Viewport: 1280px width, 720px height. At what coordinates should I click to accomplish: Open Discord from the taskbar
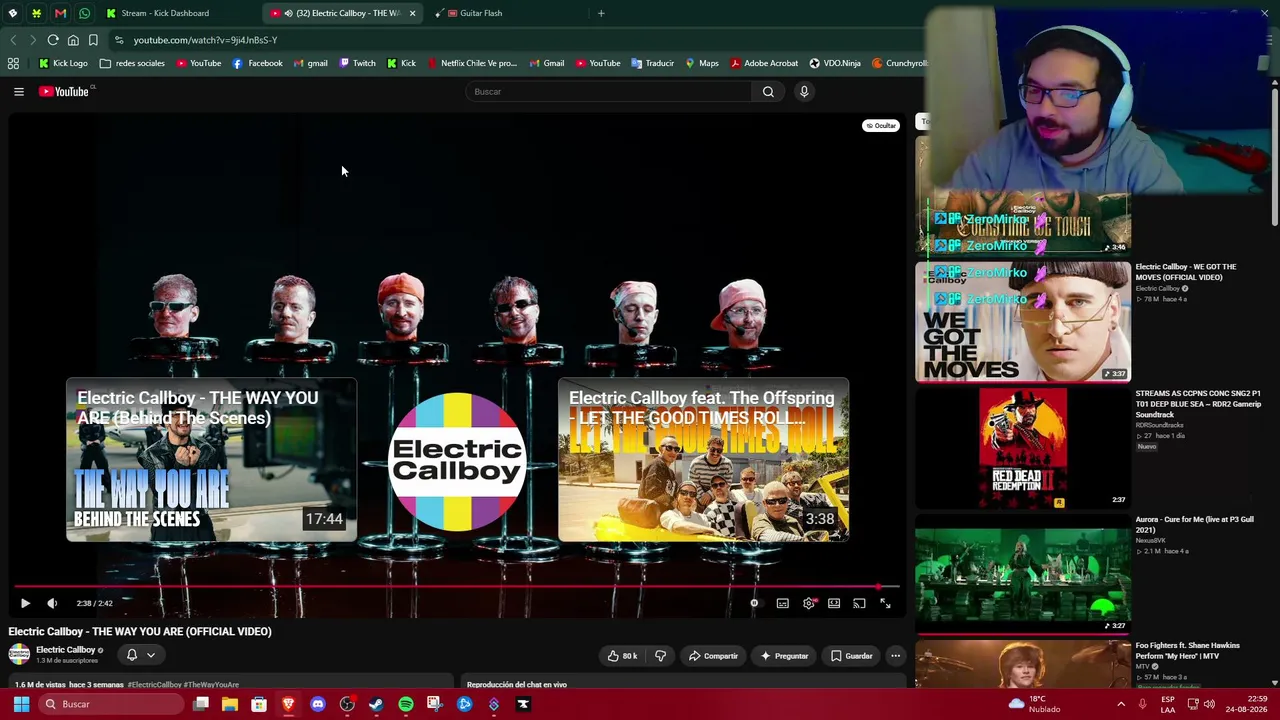click(318, 704)
